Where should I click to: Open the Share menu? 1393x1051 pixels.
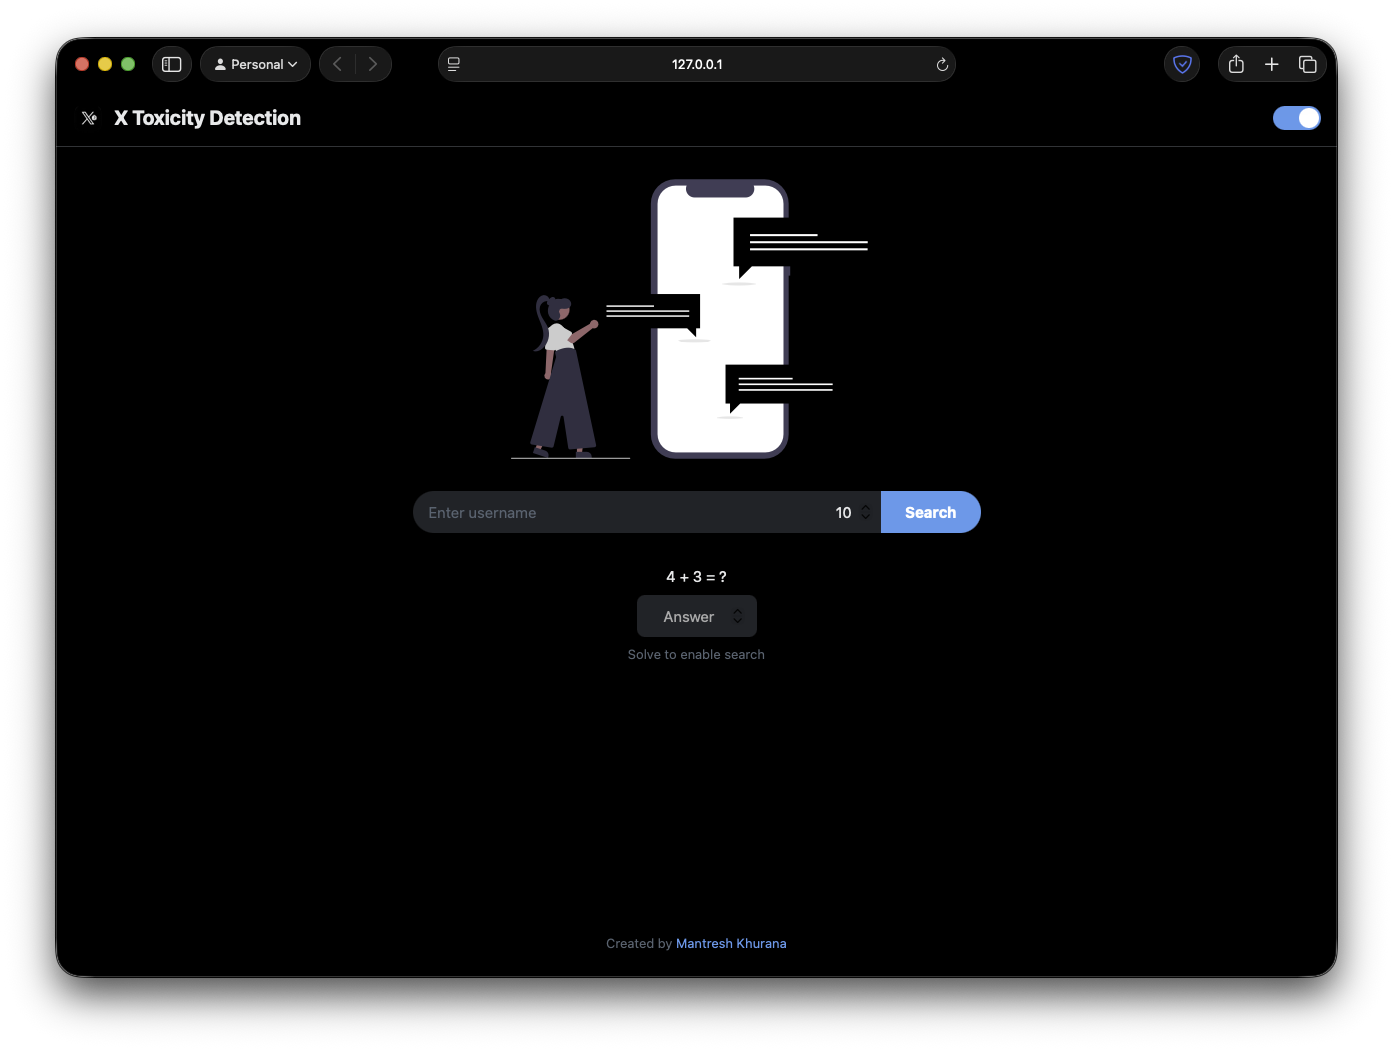click(1236, 64)
